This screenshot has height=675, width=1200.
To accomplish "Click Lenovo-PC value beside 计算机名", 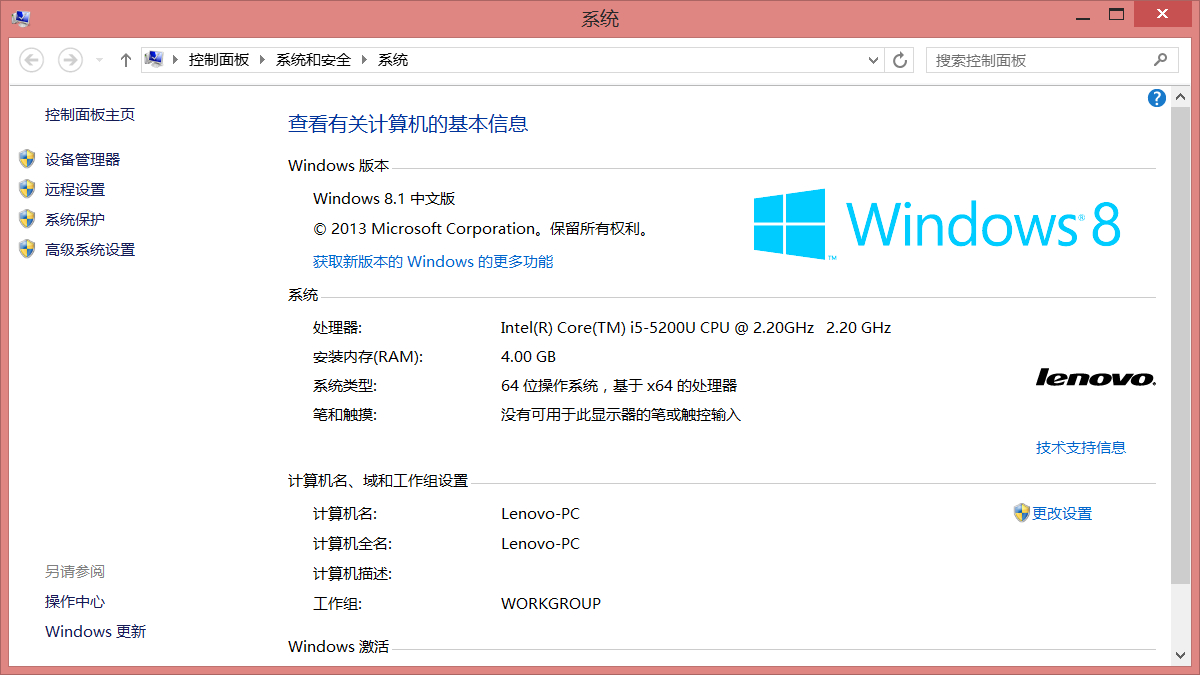I will pyautogui.click(x=540, y=514).
